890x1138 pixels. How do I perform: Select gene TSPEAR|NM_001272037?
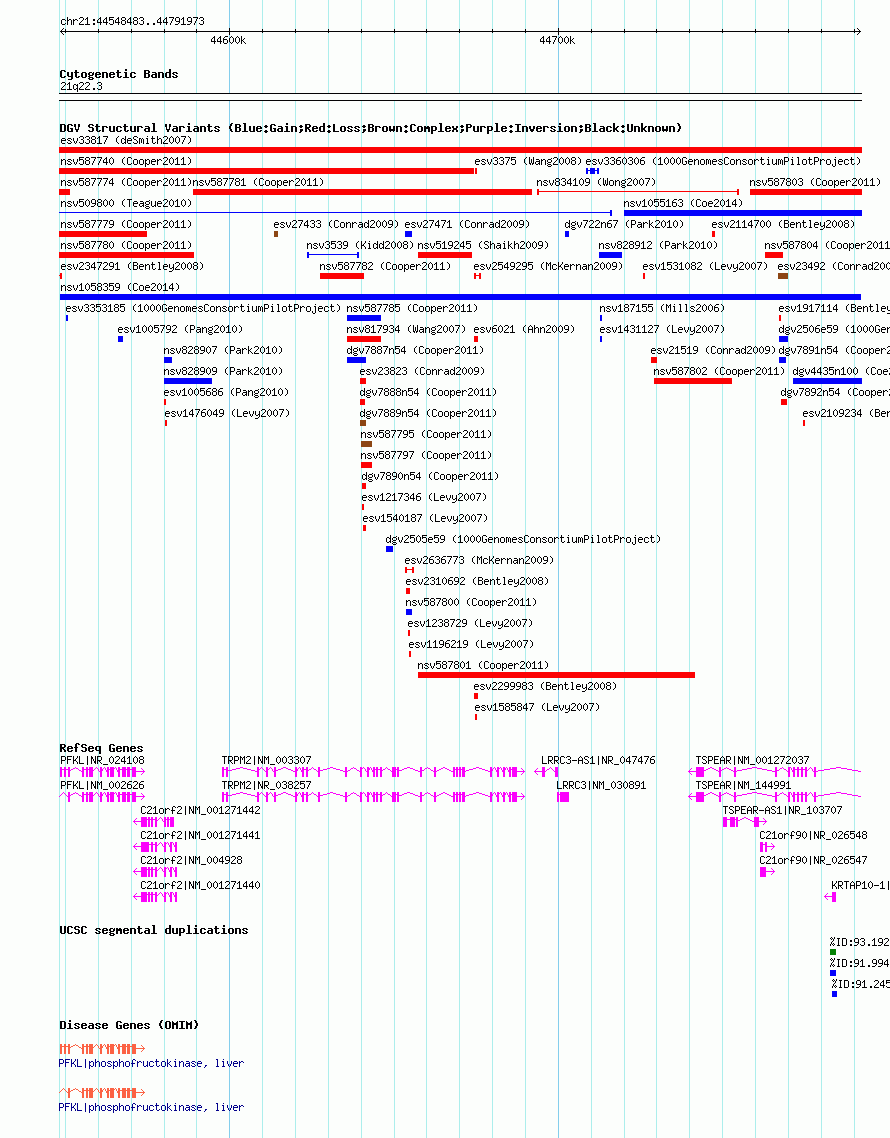(775, 772)
